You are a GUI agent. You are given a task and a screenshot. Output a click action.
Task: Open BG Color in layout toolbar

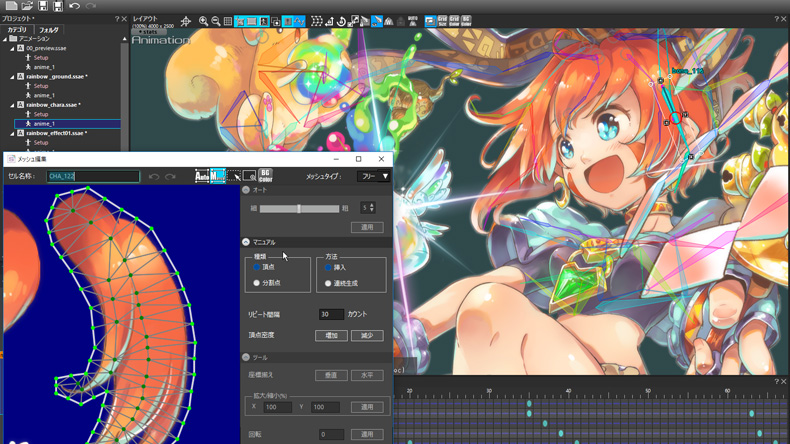[466, 21]
